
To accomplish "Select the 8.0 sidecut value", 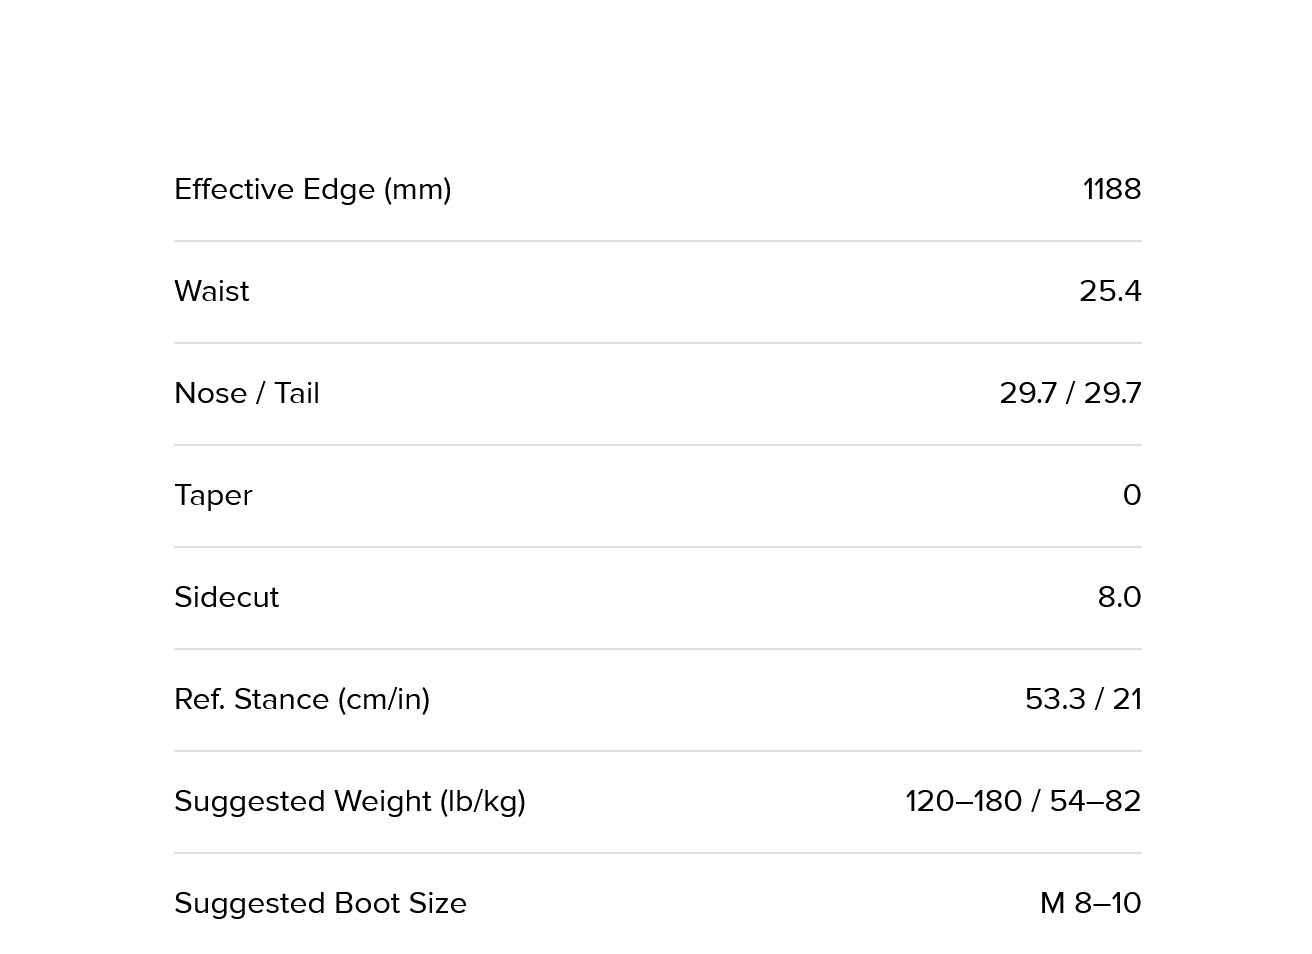I will pyautogui.click(x=1119, y=597).
